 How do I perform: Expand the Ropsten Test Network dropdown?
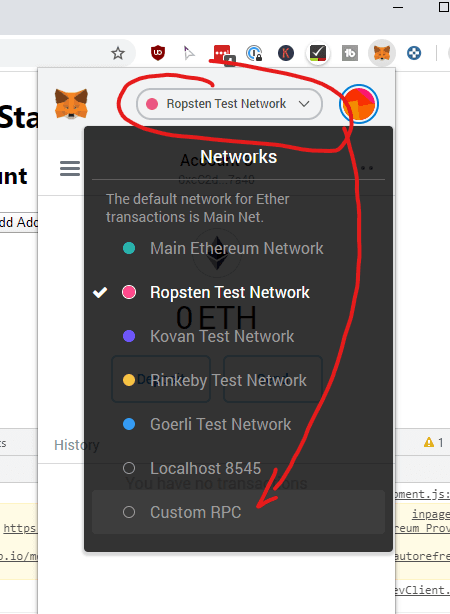coord(230,104)
